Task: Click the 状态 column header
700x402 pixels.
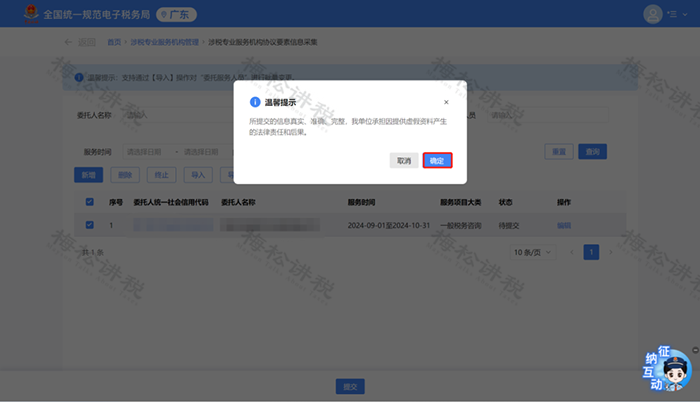Action: (505, 202)
